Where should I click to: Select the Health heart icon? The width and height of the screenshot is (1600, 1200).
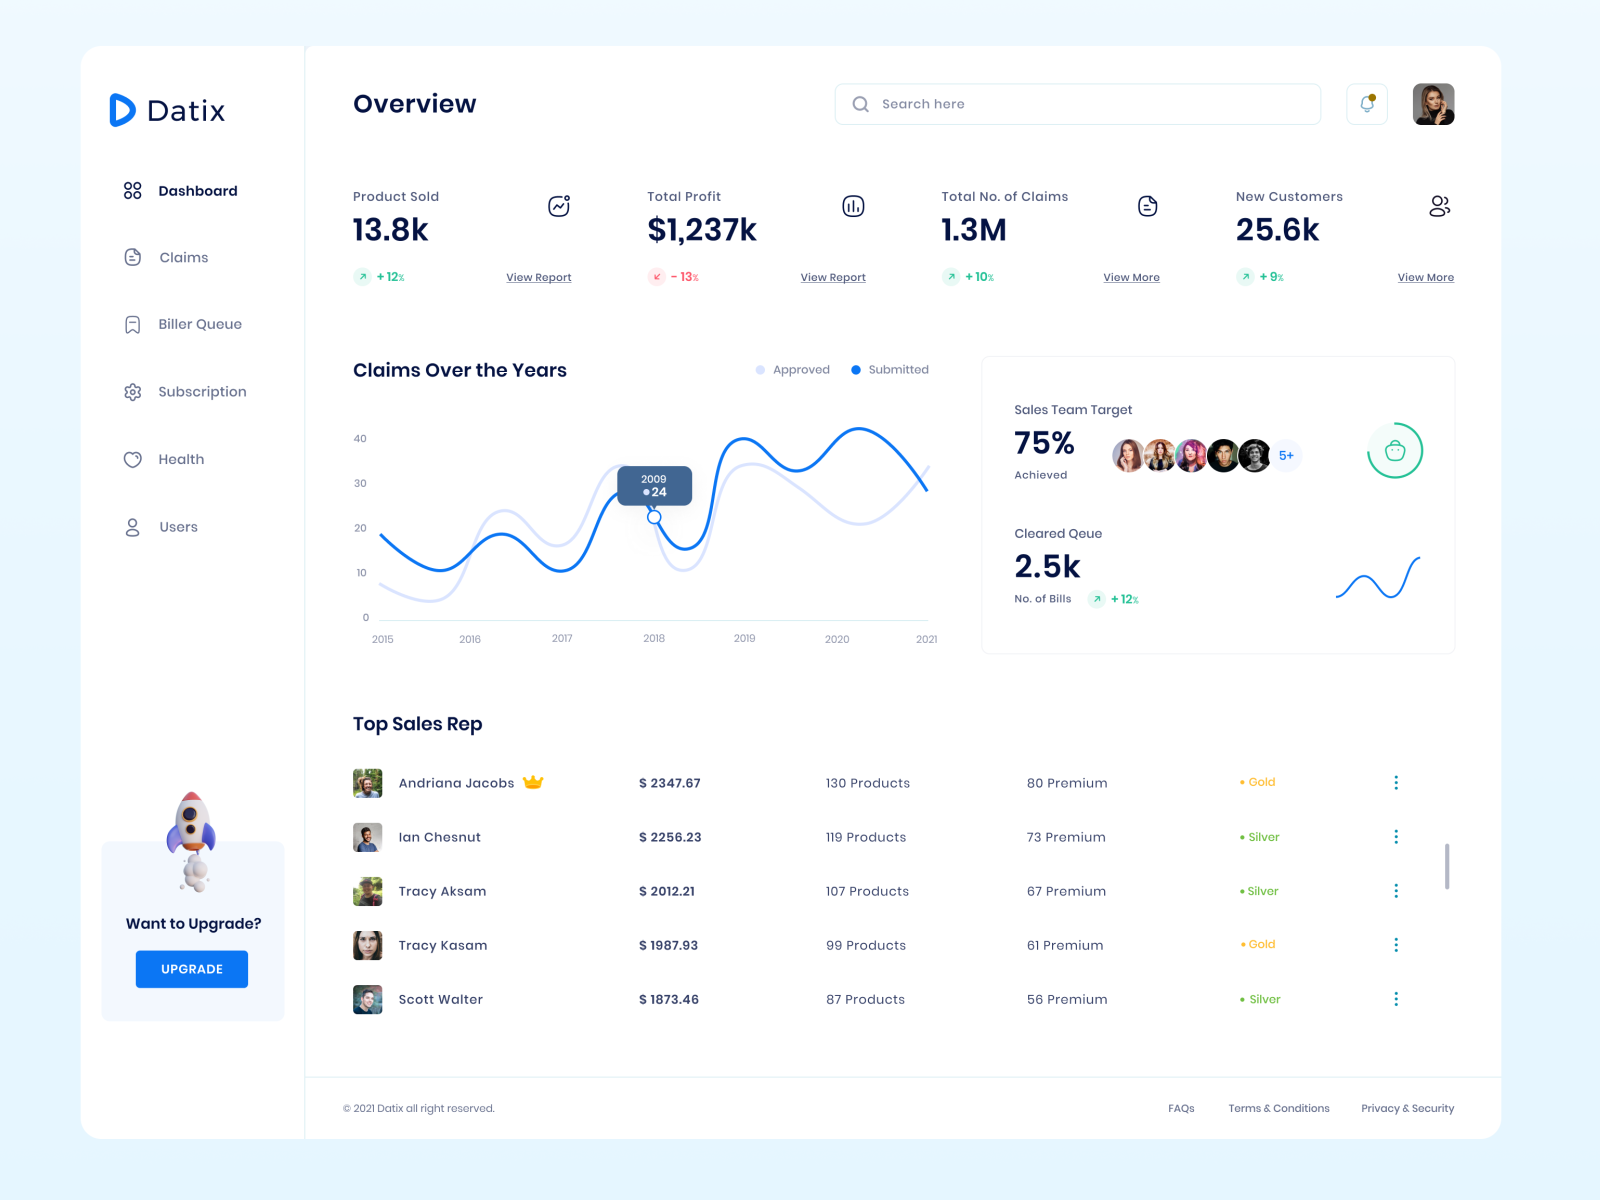pos(132,459)
